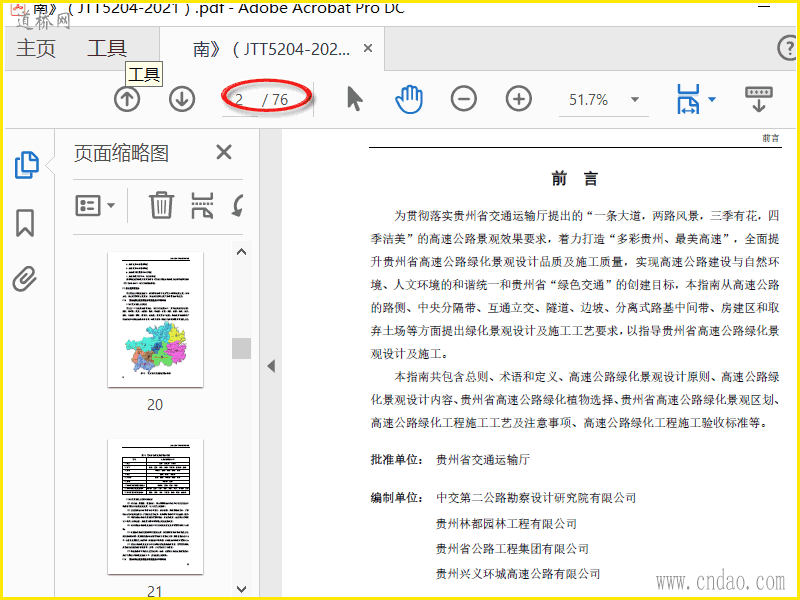
Task: Click 贵州省交通运输厅 text
Action: click(483, 460)
